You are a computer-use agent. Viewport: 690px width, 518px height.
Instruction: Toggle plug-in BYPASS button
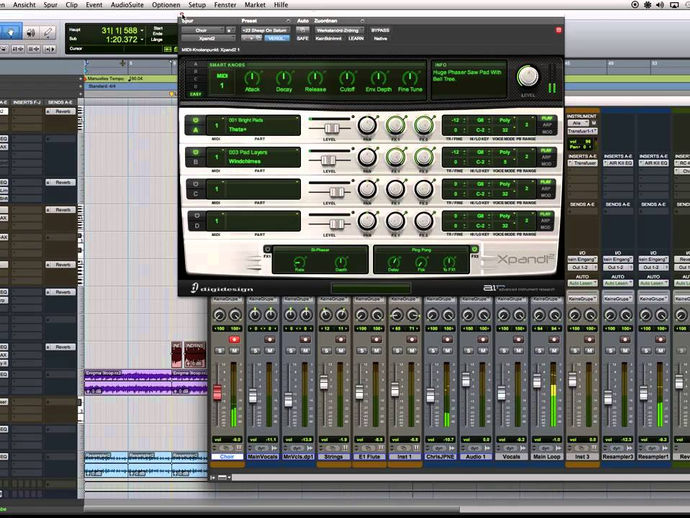pyautogui.click(x=380, y=30)
